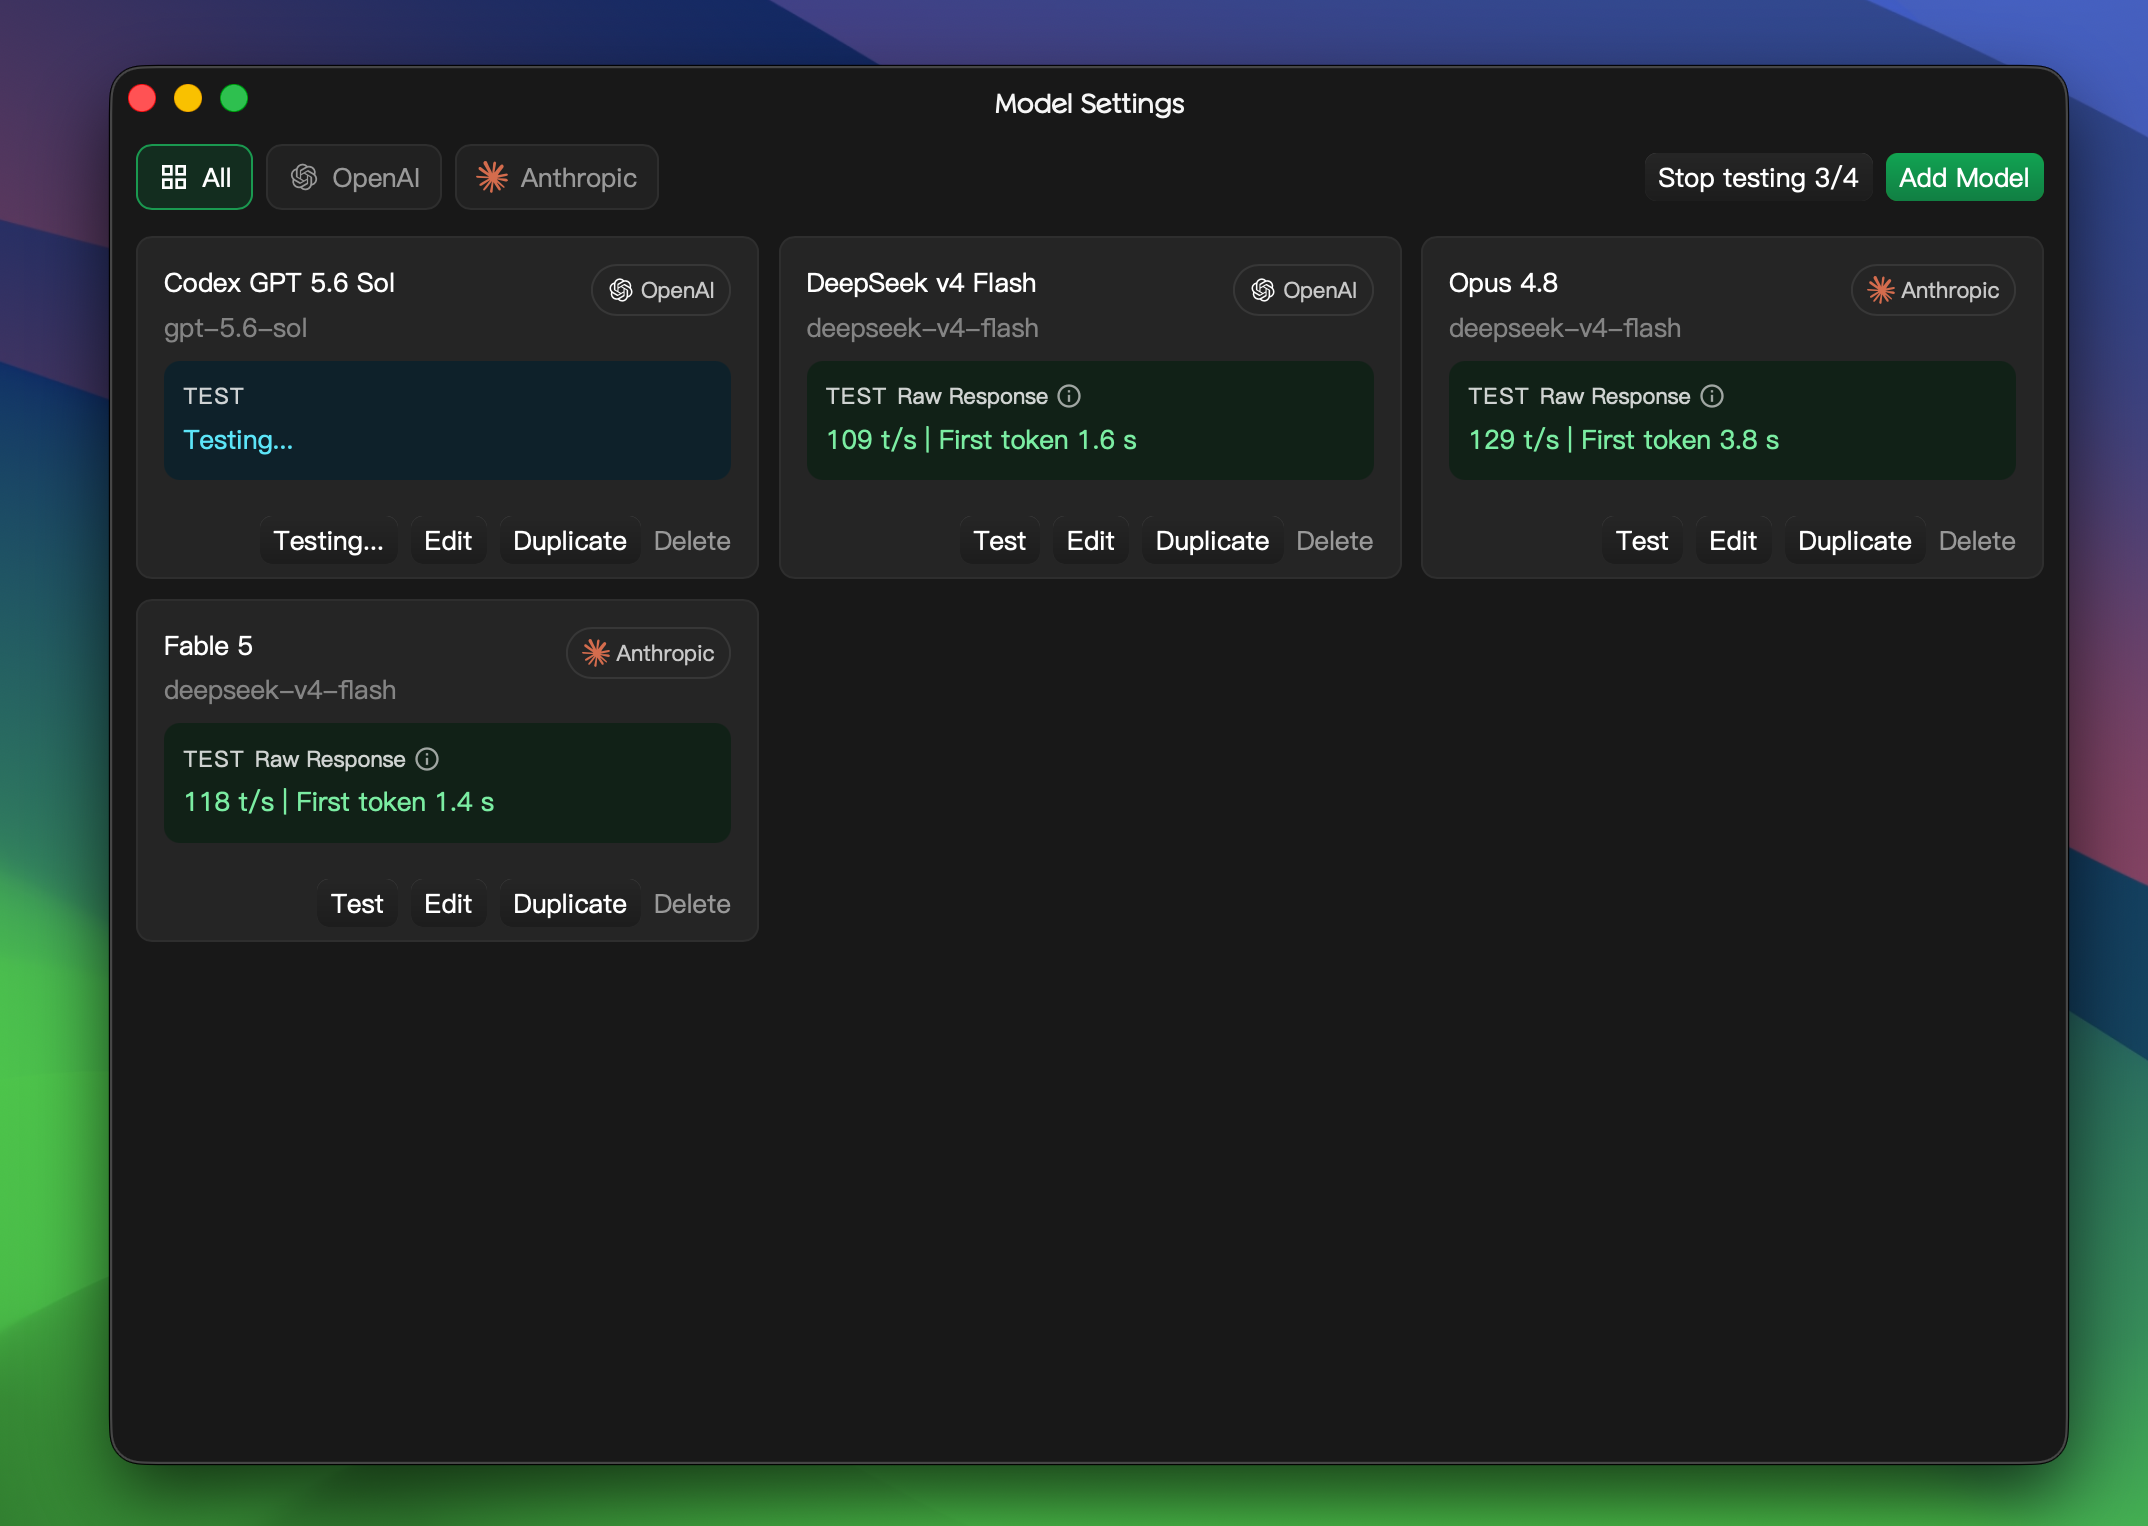
Task: Click the Opus 4.8 title
Action: (x=1503, y=283)
